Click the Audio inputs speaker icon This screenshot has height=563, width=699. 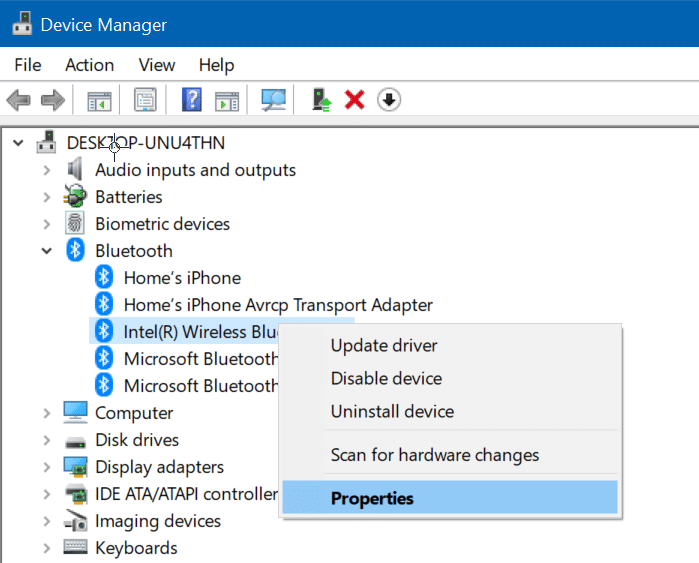[75, 169]
